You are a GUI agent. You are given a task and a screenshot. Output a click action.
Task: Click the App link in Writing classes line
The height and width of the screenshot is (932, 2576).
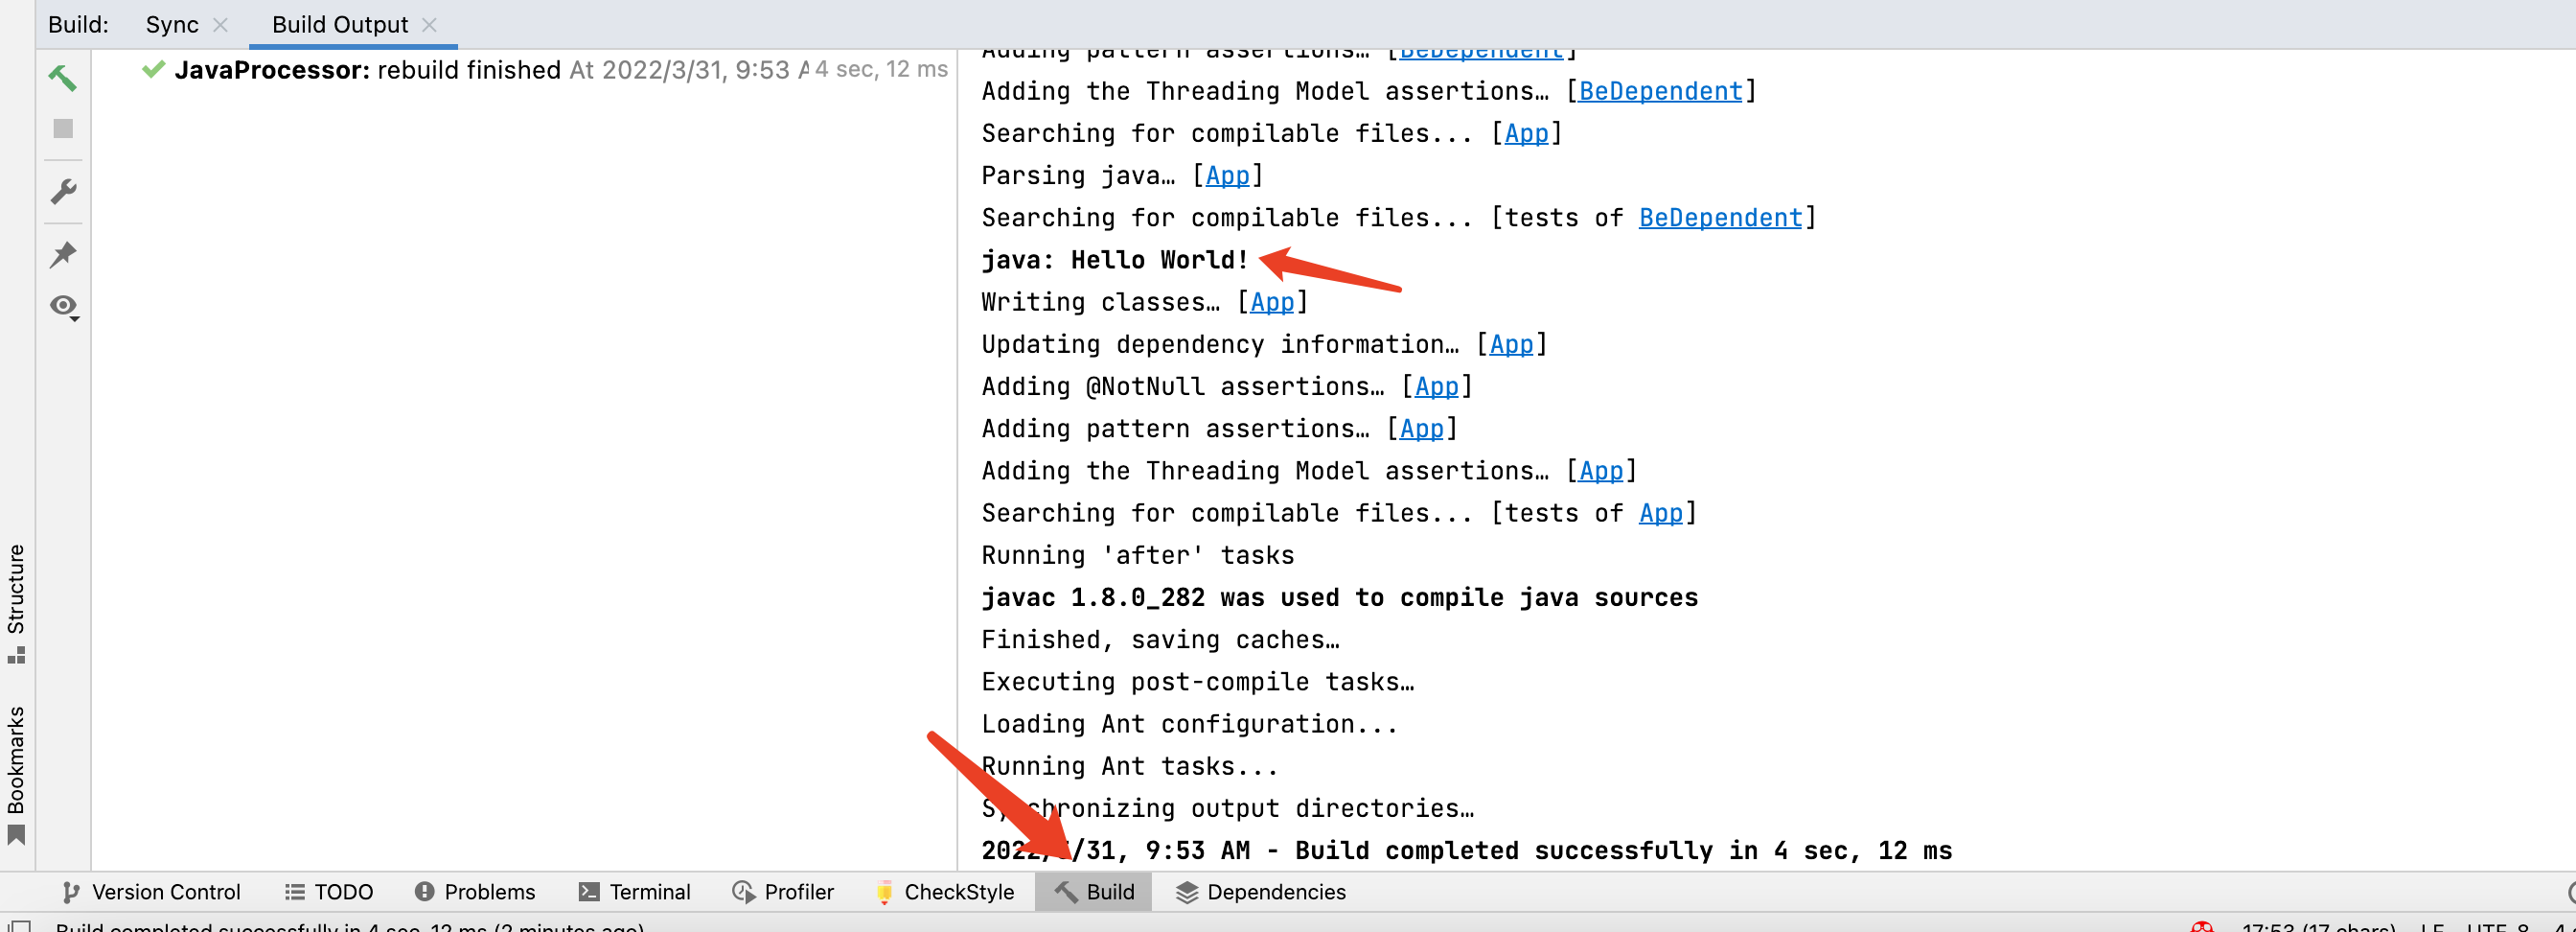[1272, 301]
